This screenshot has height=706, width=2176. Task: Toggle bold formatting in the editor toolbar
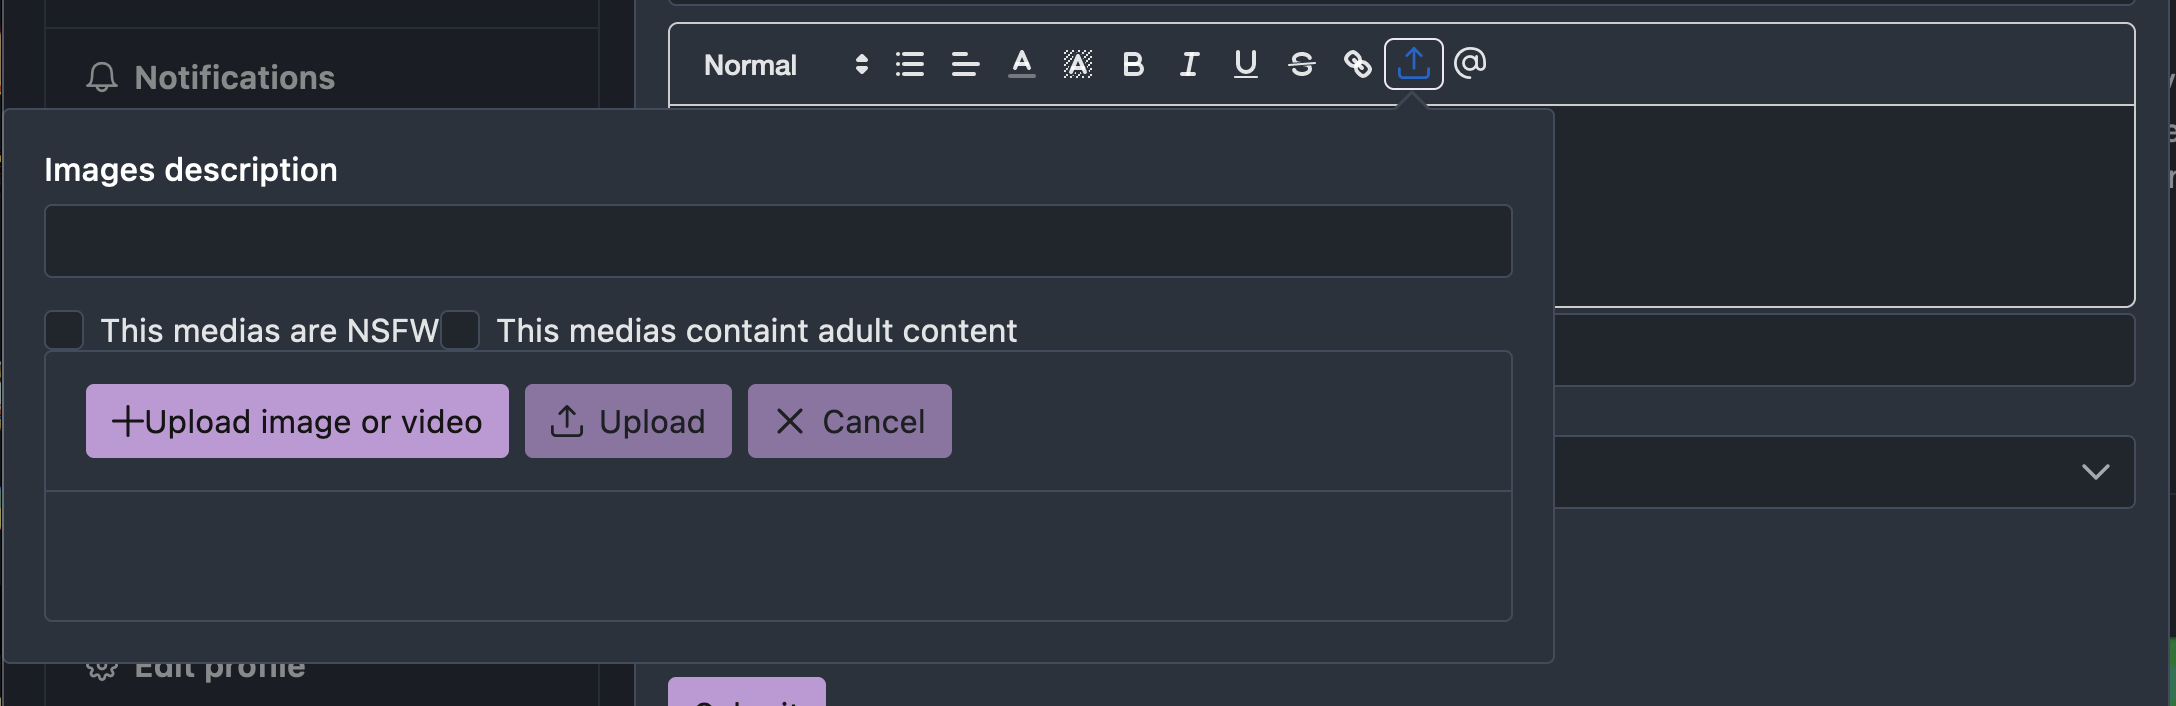[x=1133, y=64]
